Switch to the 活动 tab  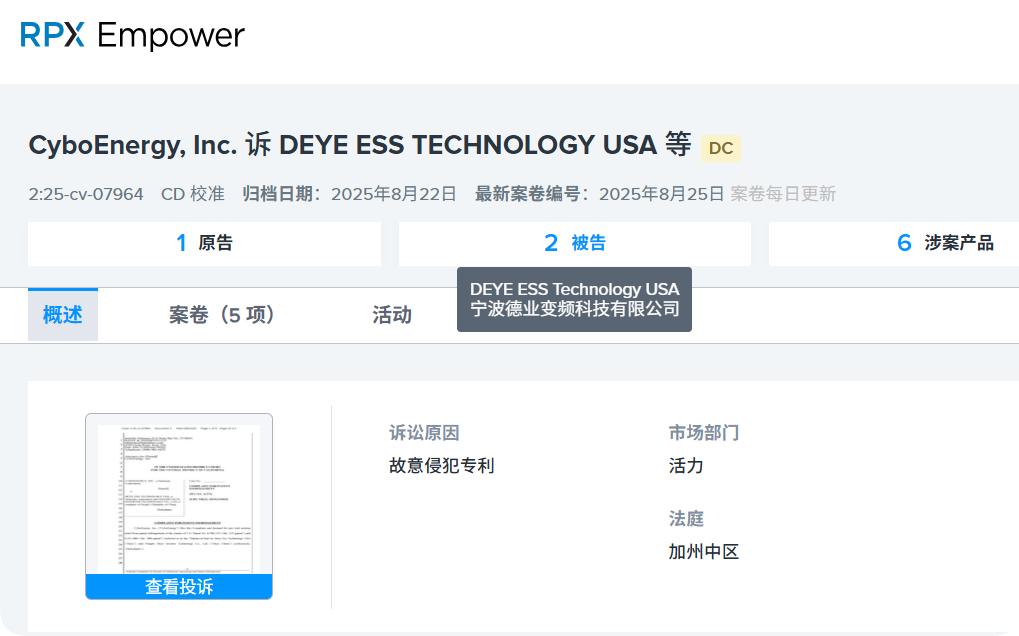coord(392,315)
